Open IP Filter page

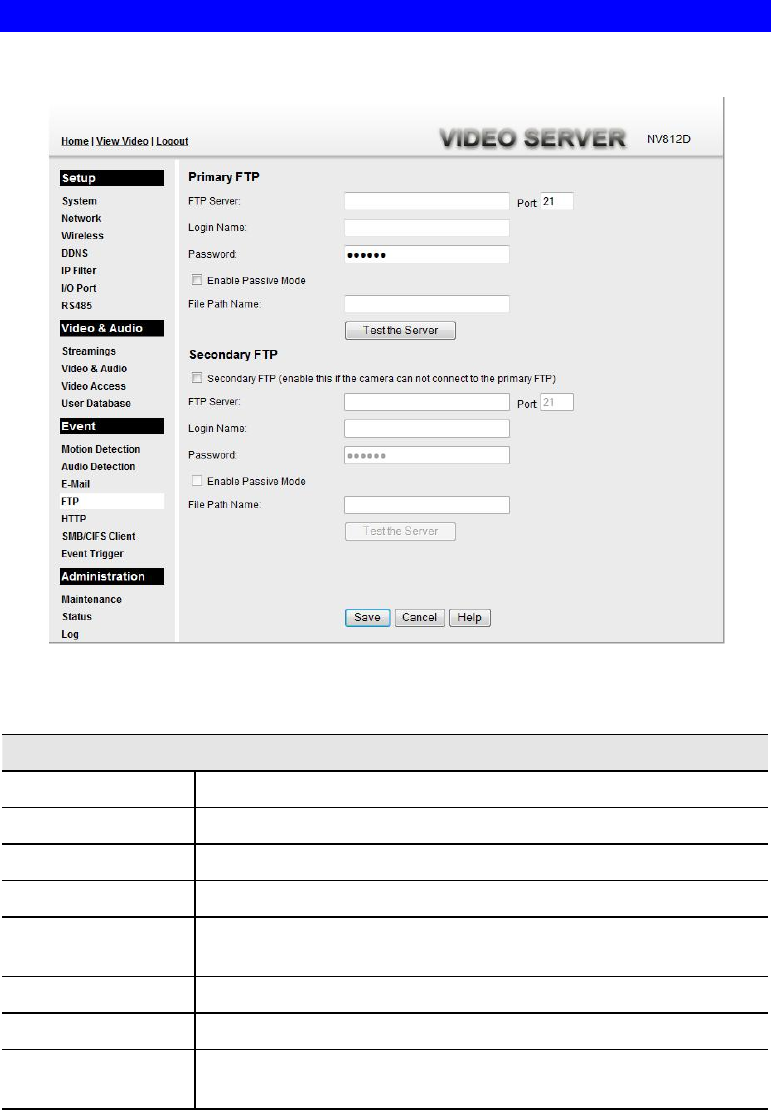[x=79, y=270]
